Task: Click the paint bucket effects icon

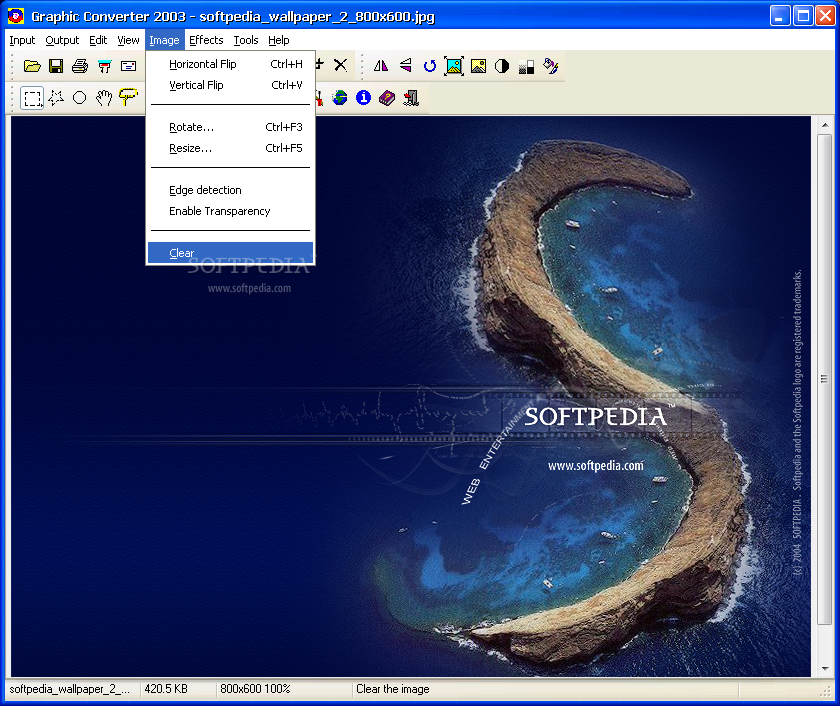Action: tap(551, 66)
